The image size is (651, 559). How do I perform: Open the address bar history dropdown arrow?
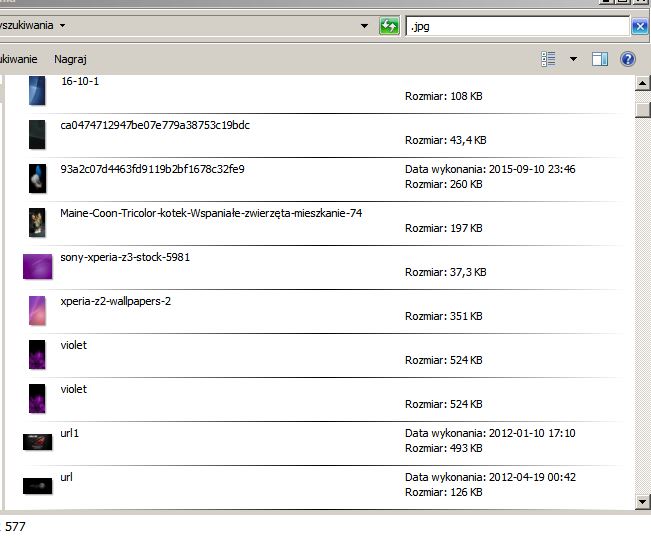364,26
